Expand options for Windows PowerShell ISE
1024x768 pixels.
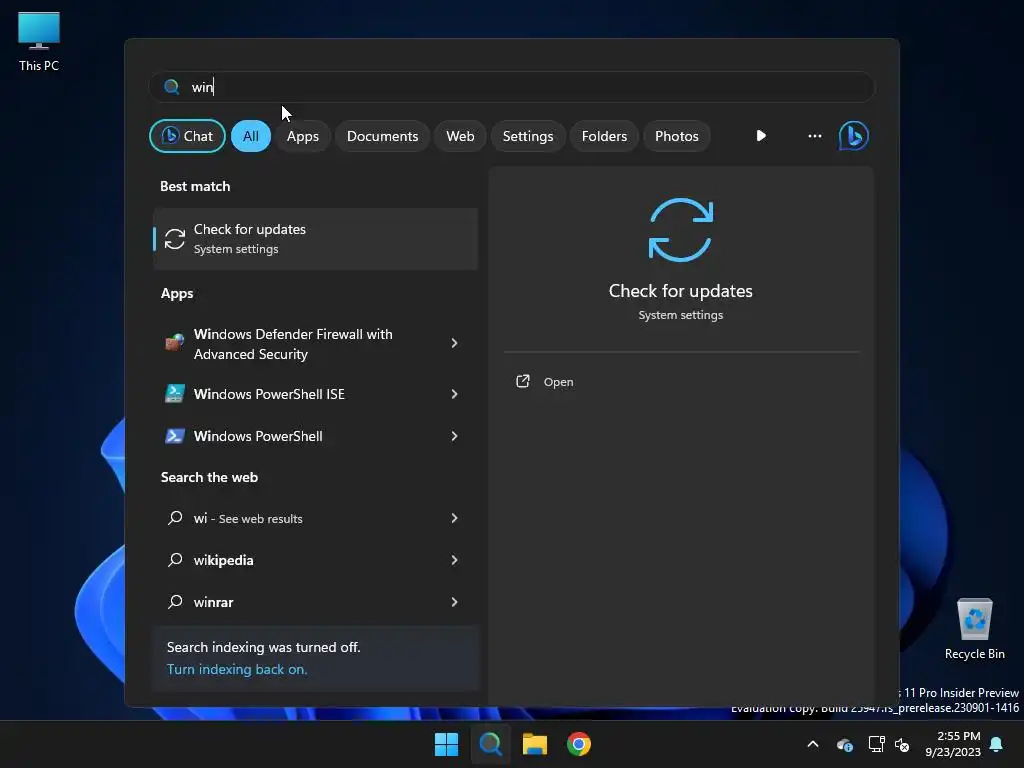455,394
